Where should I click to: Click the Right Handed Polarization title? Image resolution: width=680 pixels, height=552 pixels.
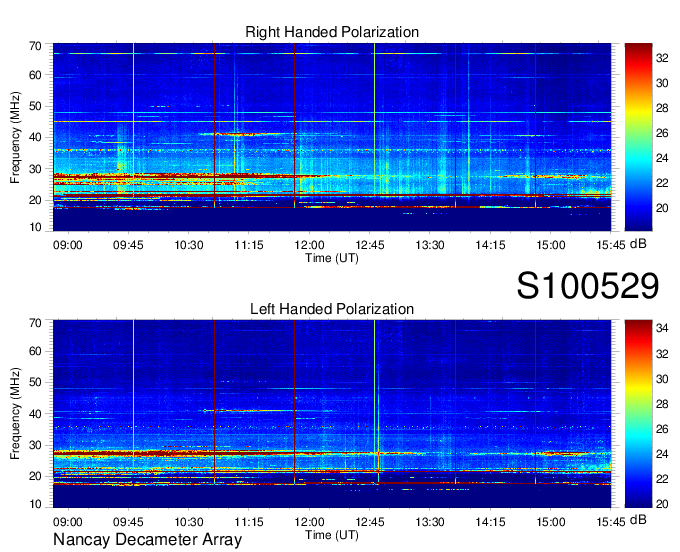(x=332, y=32)
